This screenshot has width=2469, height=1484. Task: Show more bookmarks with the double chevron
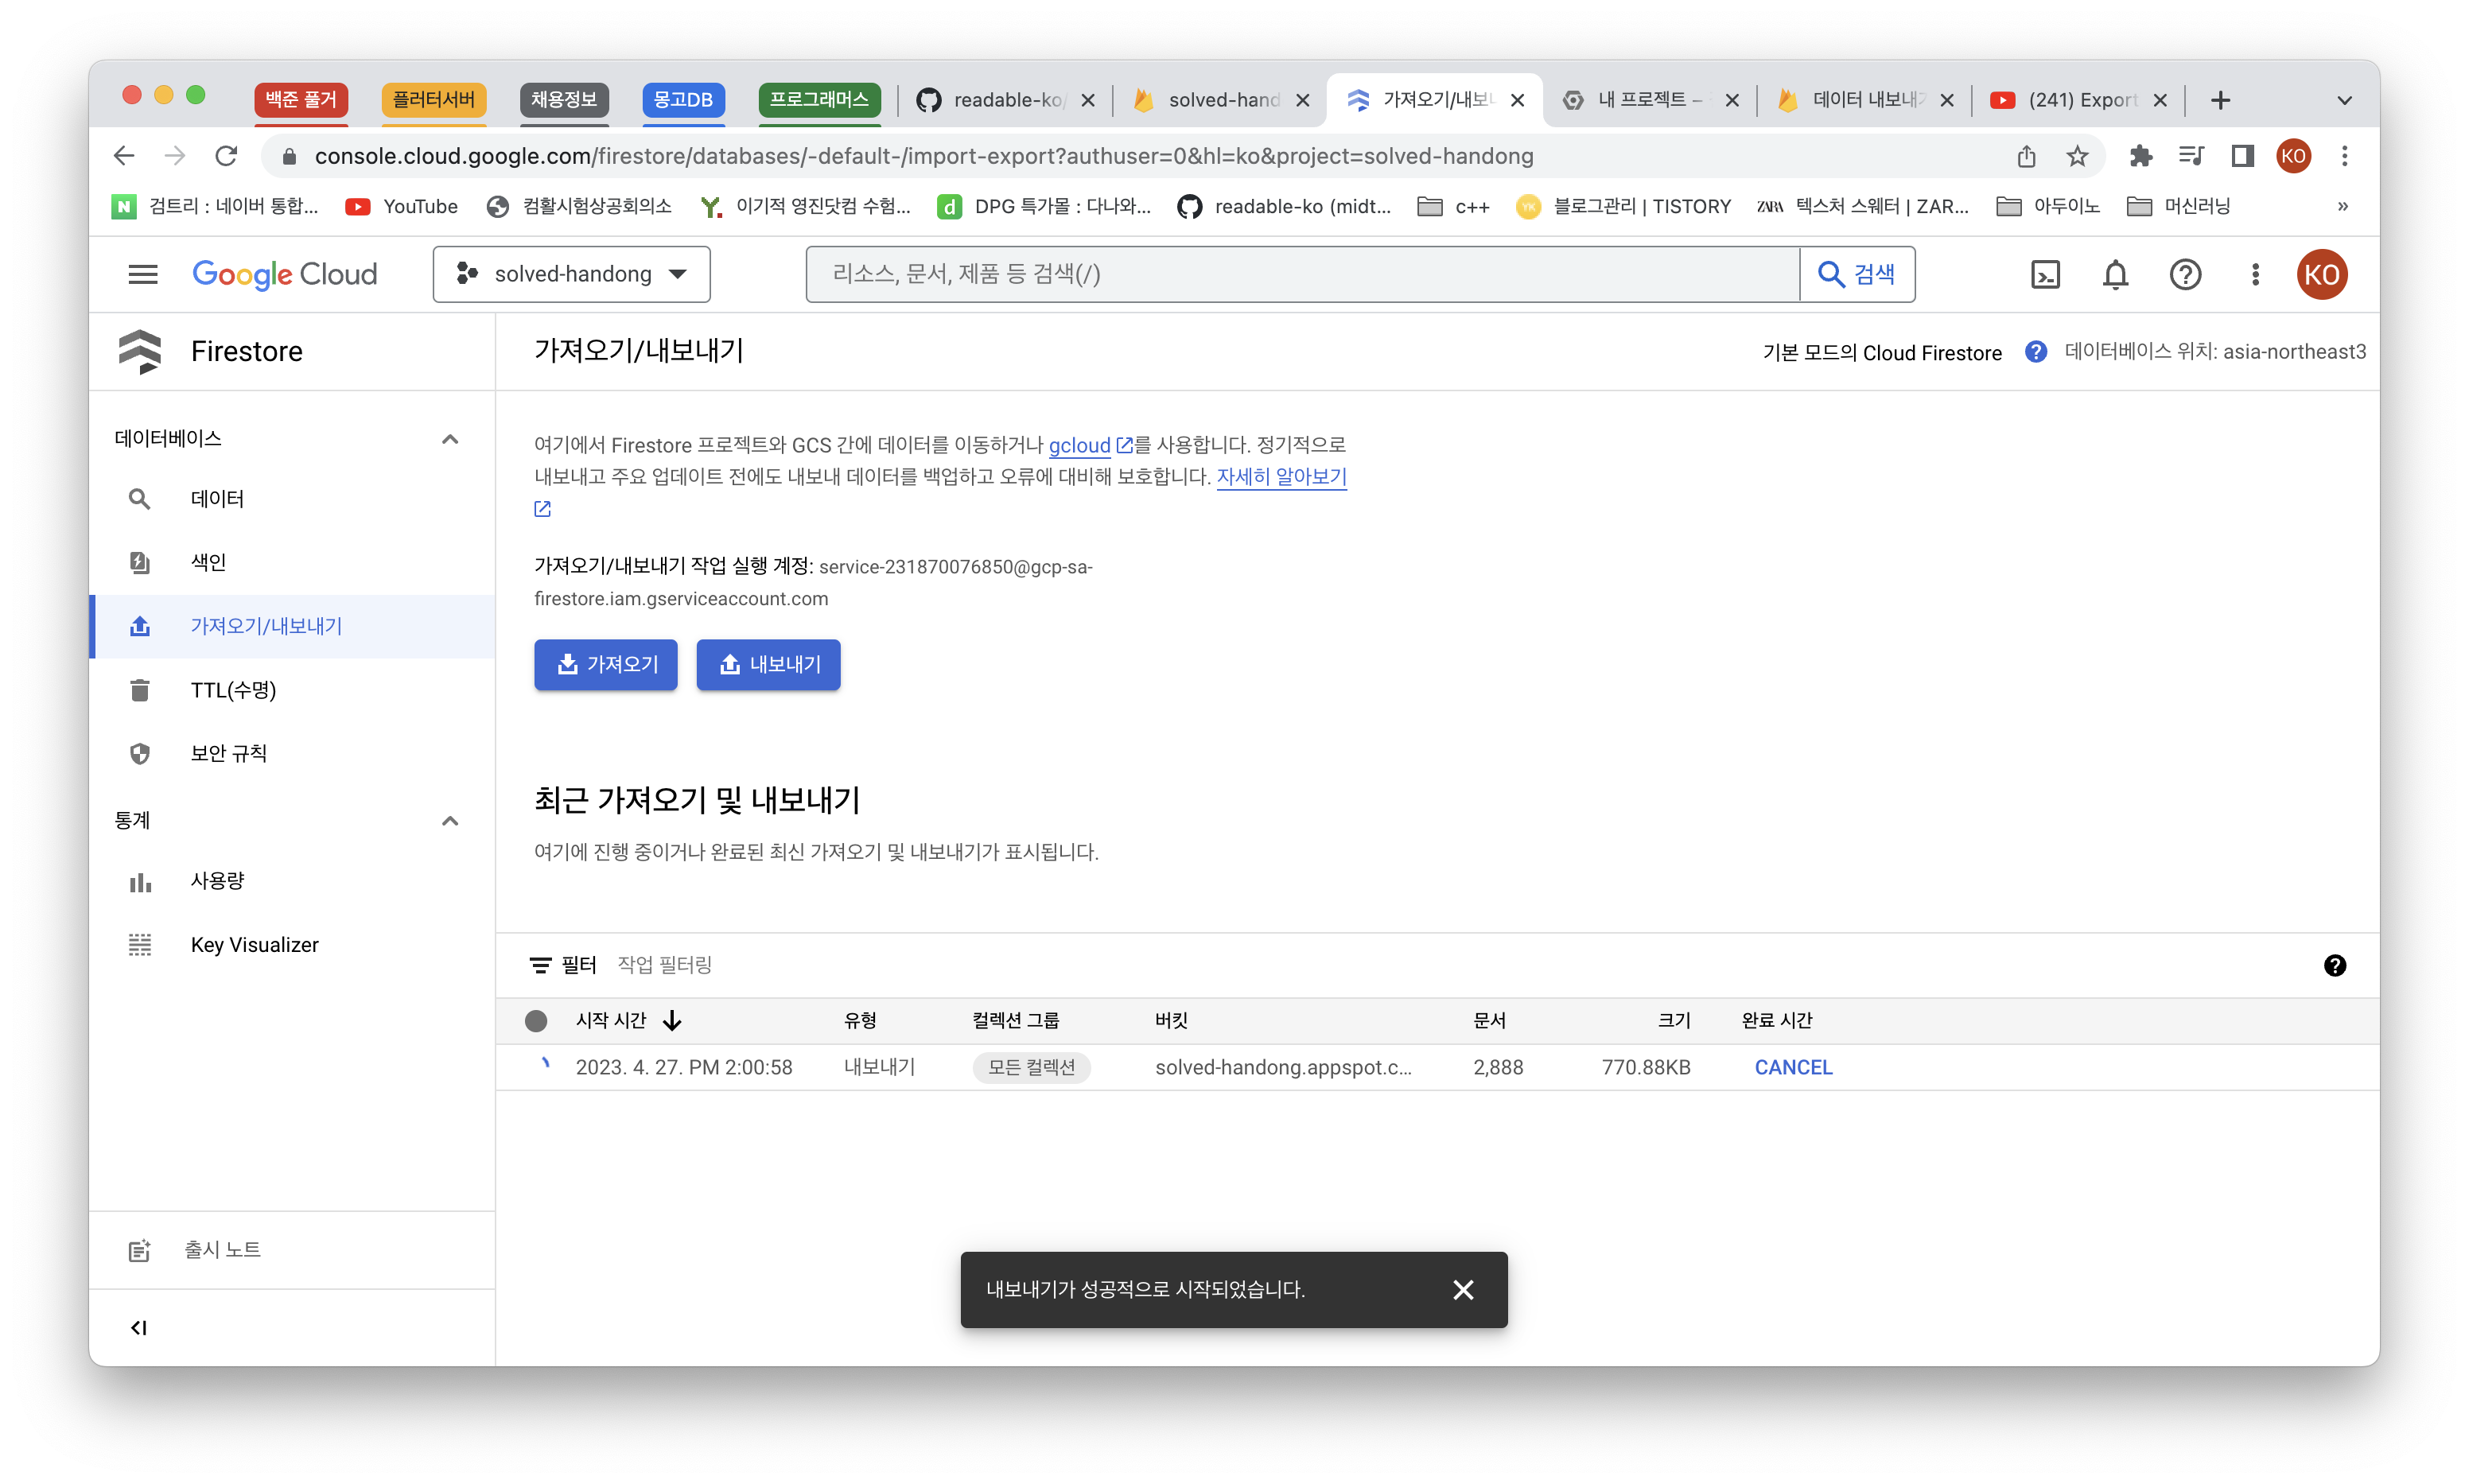click(2342, 207)
